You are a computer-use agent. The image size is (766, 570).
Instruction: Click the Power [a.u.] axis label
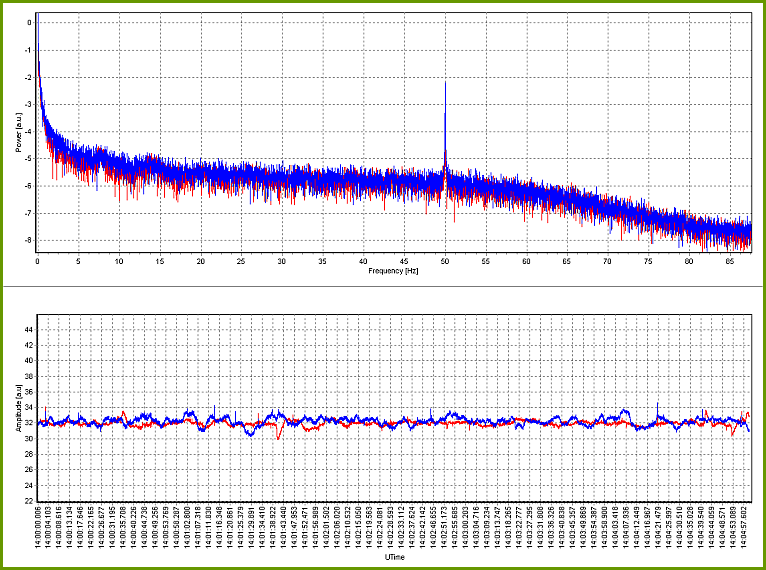(18, 132)
